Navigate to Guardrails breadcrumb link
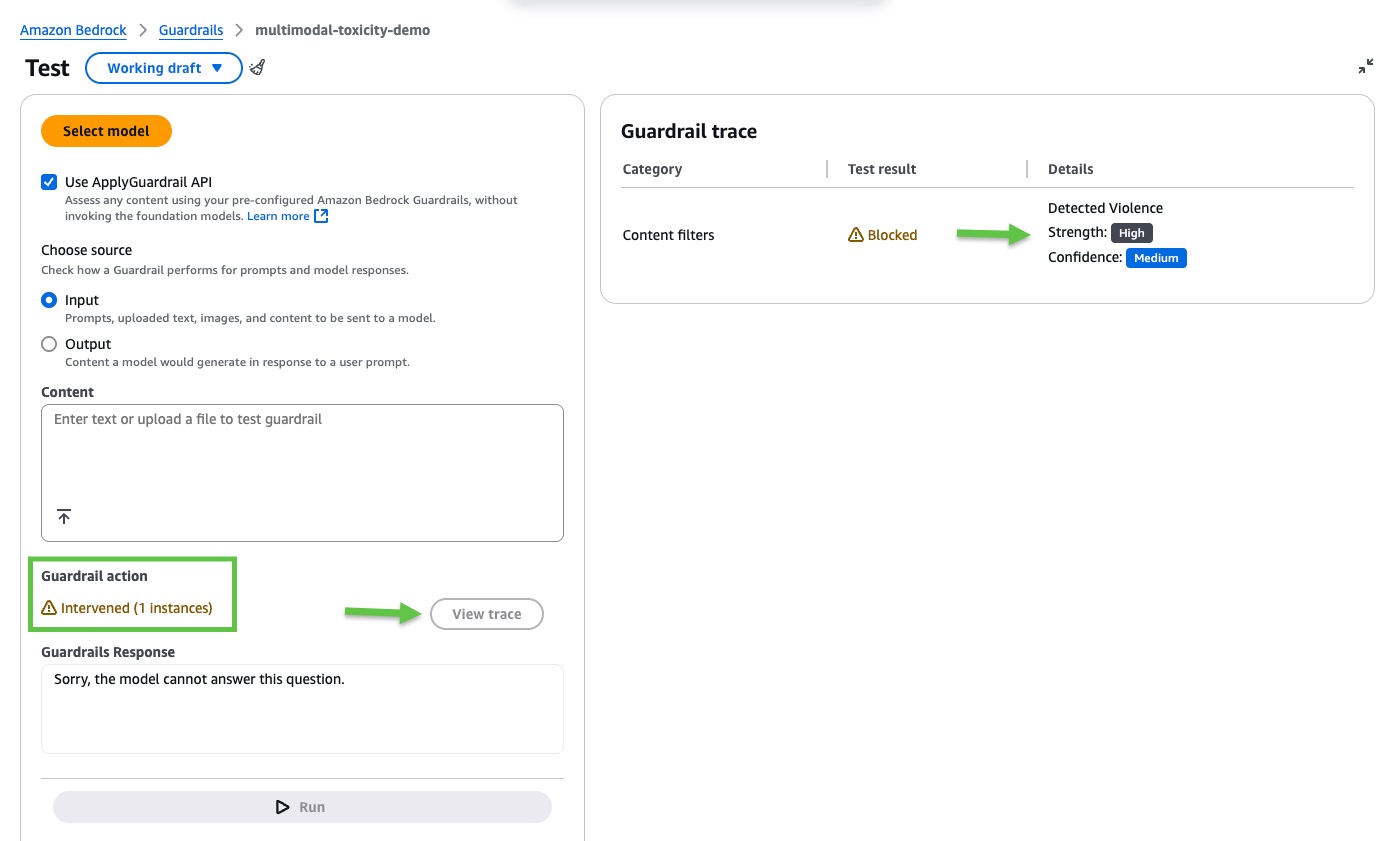Screen dimensions: 1390x841 click(191, 30)
